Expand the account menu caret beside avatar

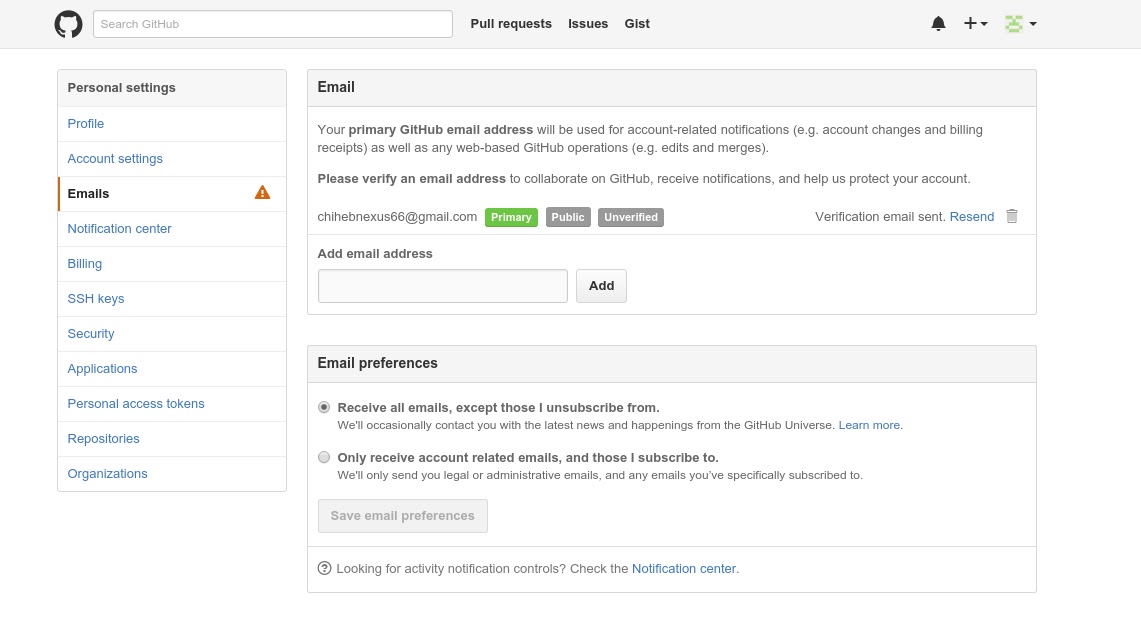click(1033, 24)
